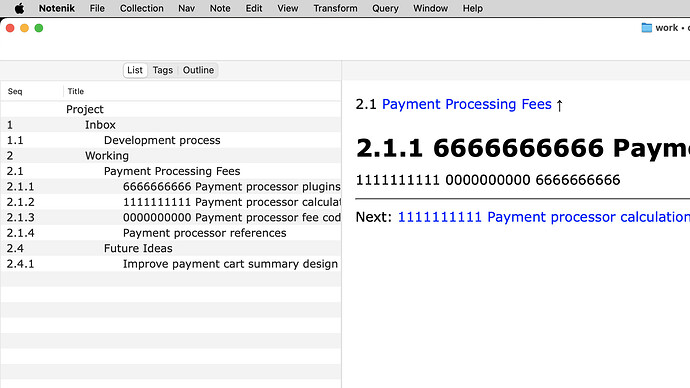Open the Apple menu icon
Screen dimensions: 690x388
19,8
